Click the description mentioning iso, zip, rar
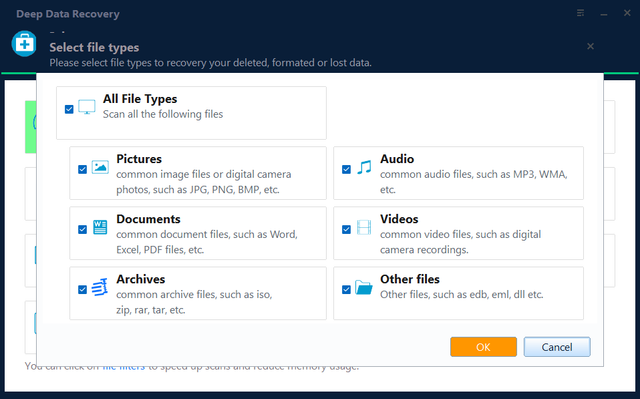 [194, 302]
